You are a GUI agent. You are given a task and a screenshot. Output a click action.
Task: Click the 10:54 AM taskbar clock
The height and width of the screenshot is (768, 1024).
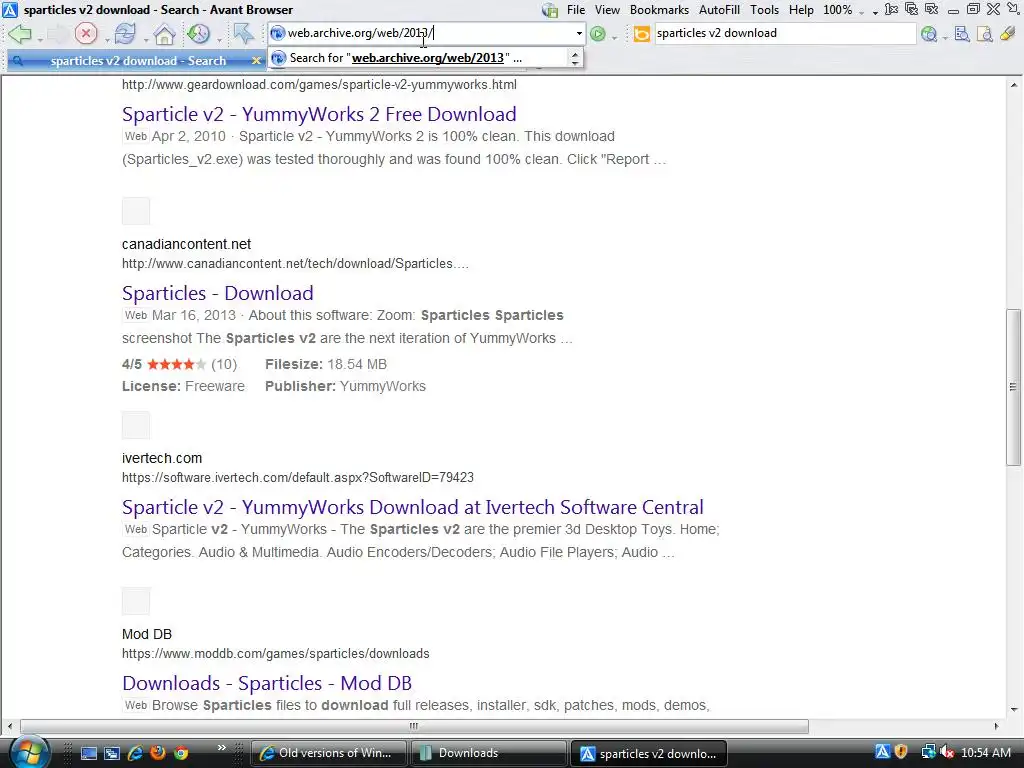pyautogui.click(x=985, y=753)
